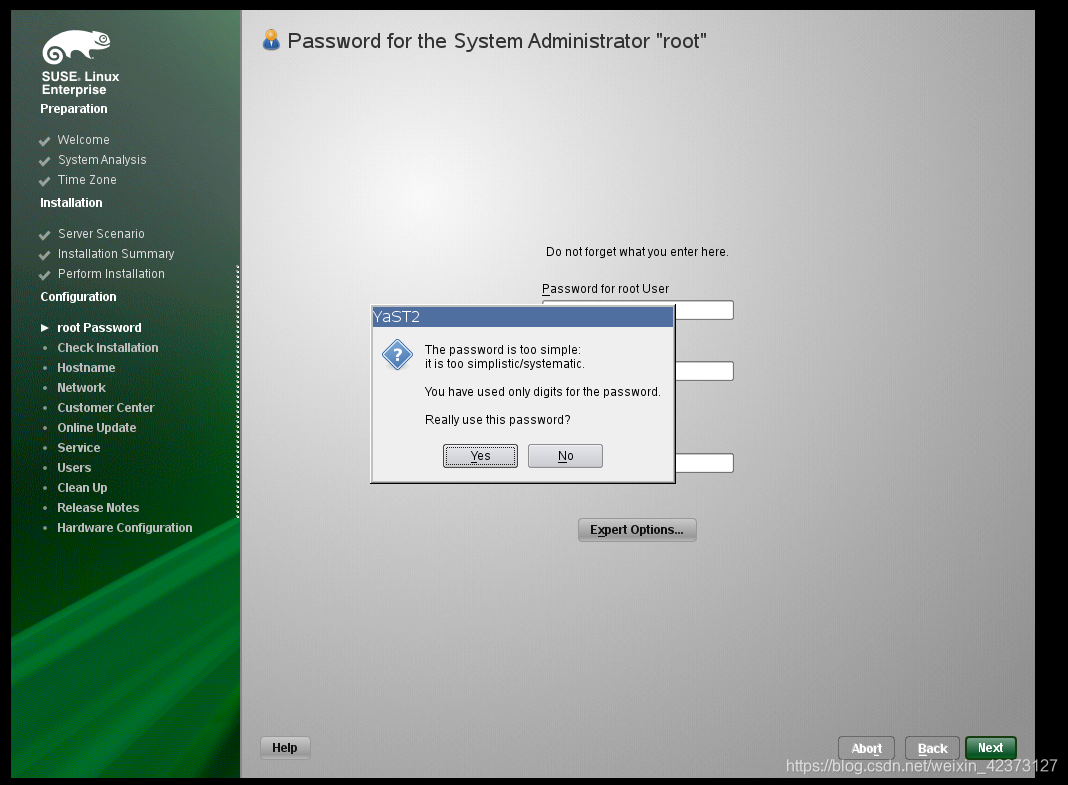This screenshot has width=1068, height=785.
Task: Click 'Really use this password?' text
Action: [497, 419]
